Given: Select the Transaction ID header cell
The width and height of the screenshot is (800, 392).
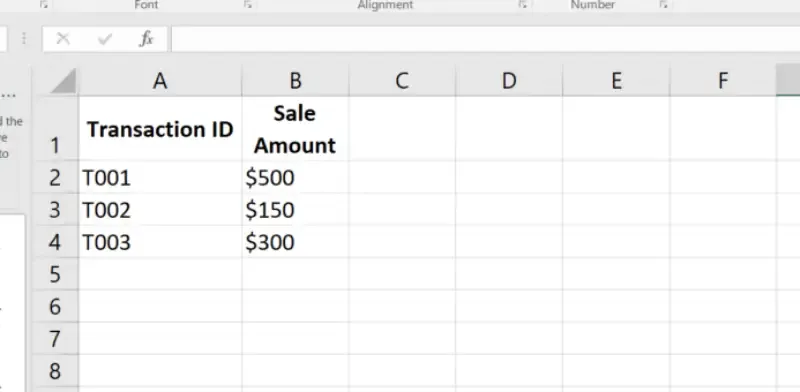Looking at the screenshot, I should tap(160, 129).
